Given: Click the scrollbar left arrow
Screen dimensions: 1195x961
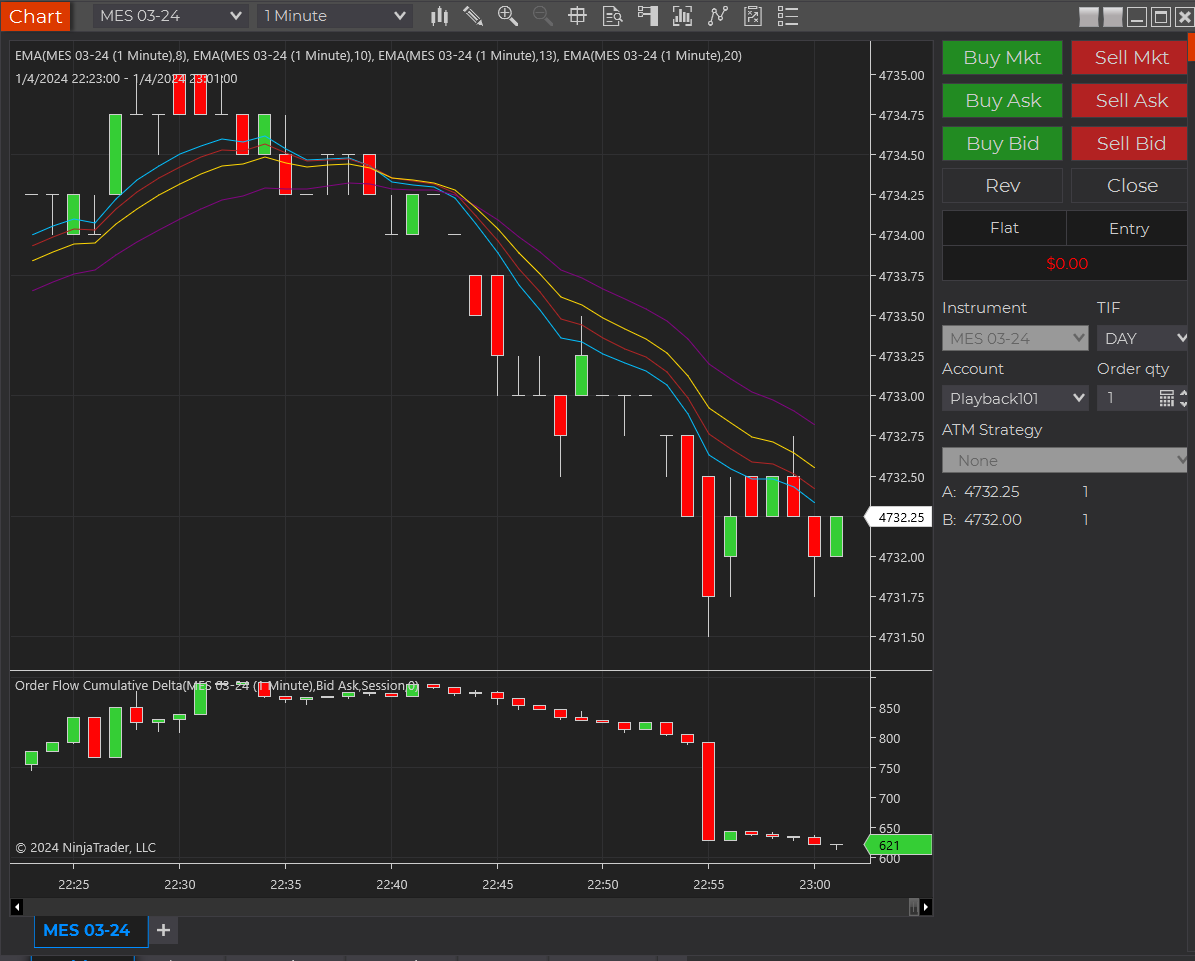Looking at the screenshot, I should (17, 907).
